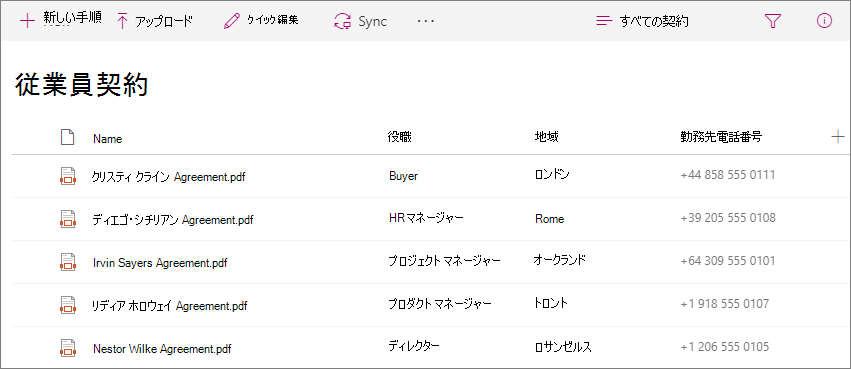
Task: Click the 従業員契約 library title
Action: (x=81, y=85)
